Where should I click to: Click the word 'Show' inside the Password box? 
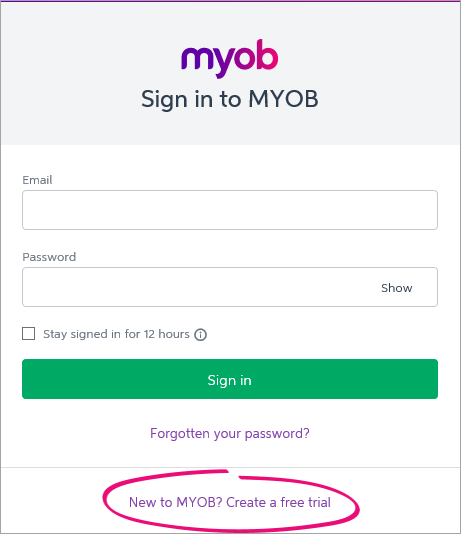(x=397, y=288)
